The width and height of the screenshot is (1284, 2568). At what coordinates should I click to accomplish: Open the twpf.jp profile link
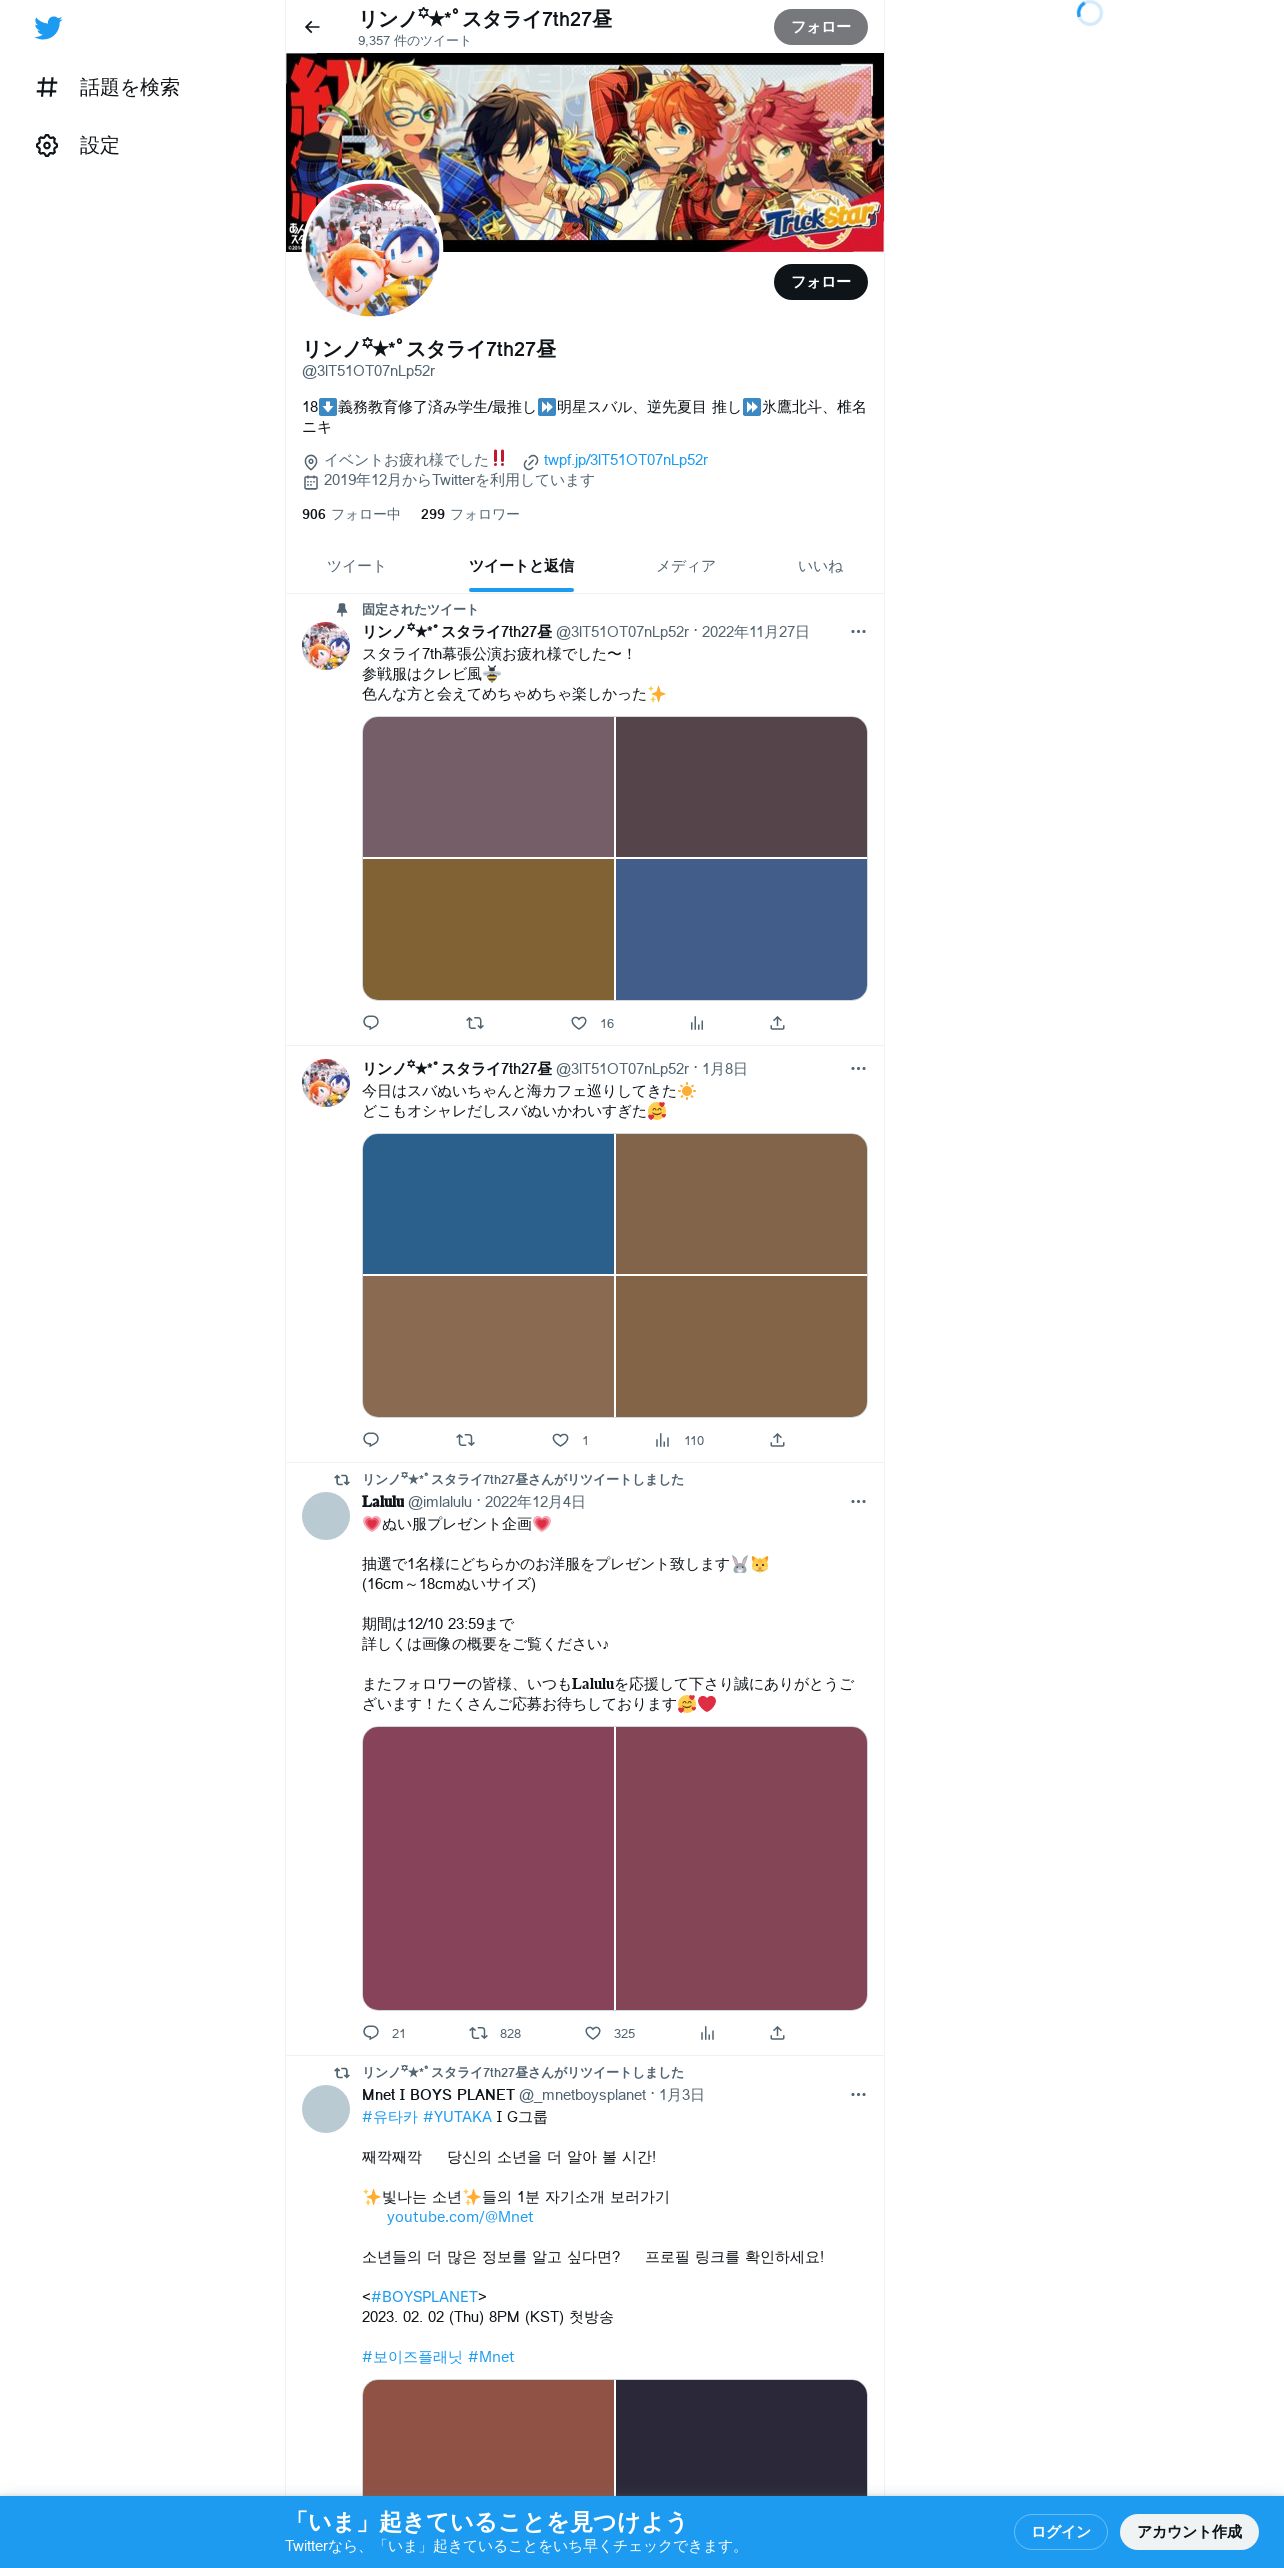[625, 460]
